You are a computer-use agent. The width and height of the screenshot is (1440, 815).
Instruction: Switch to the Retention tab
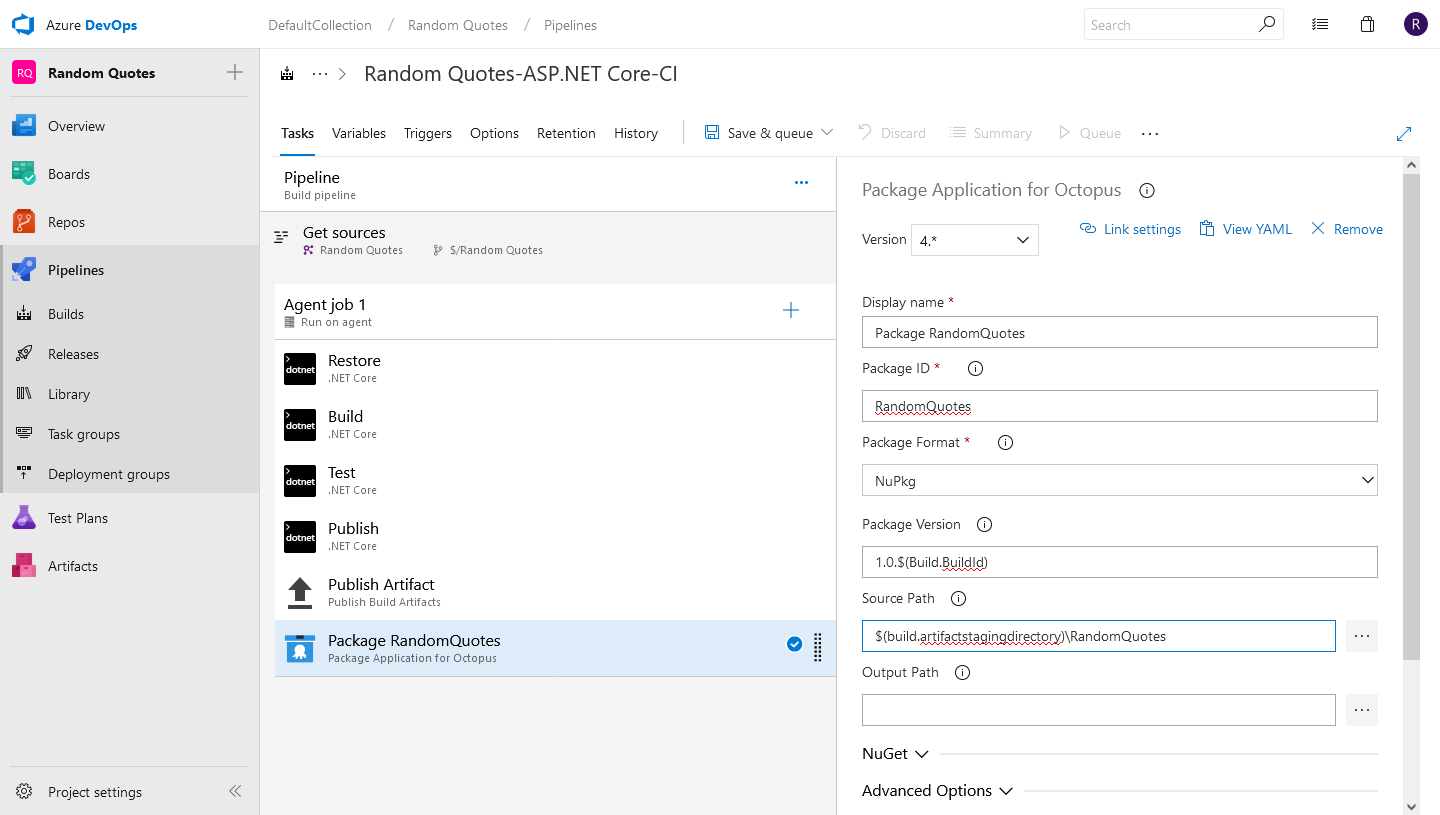coord(566,133)
